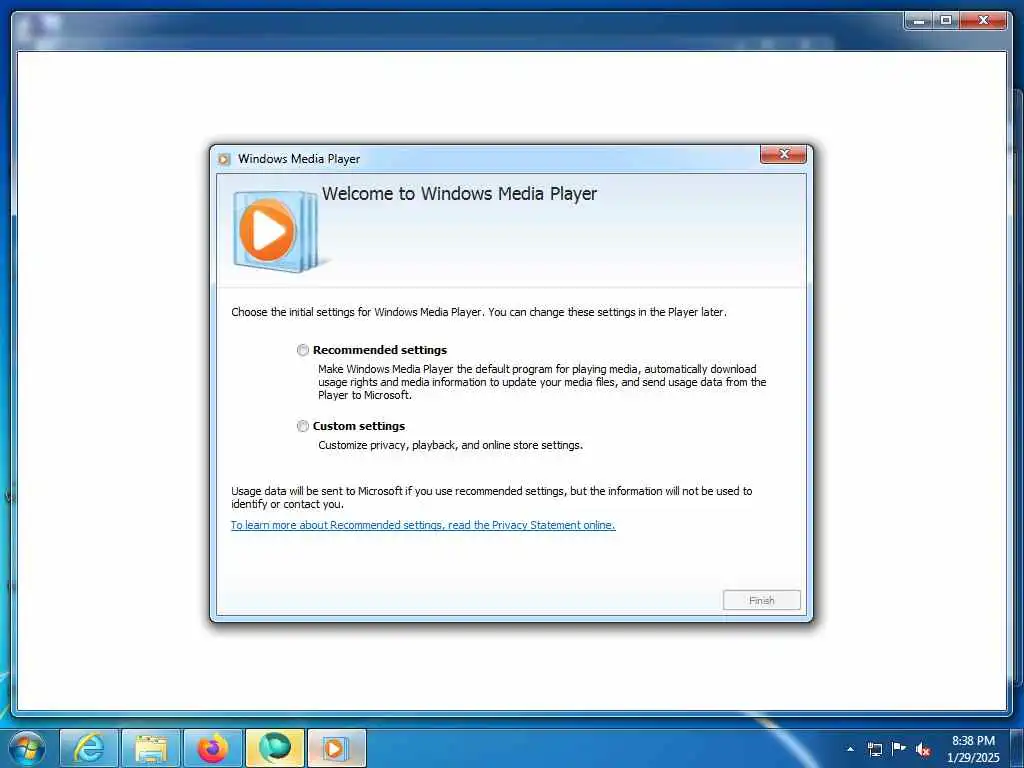This screenshot has width=1024, height=768.
Task: Click the 'Customize privacy, playback' description text
Action: tap(451, 445)
